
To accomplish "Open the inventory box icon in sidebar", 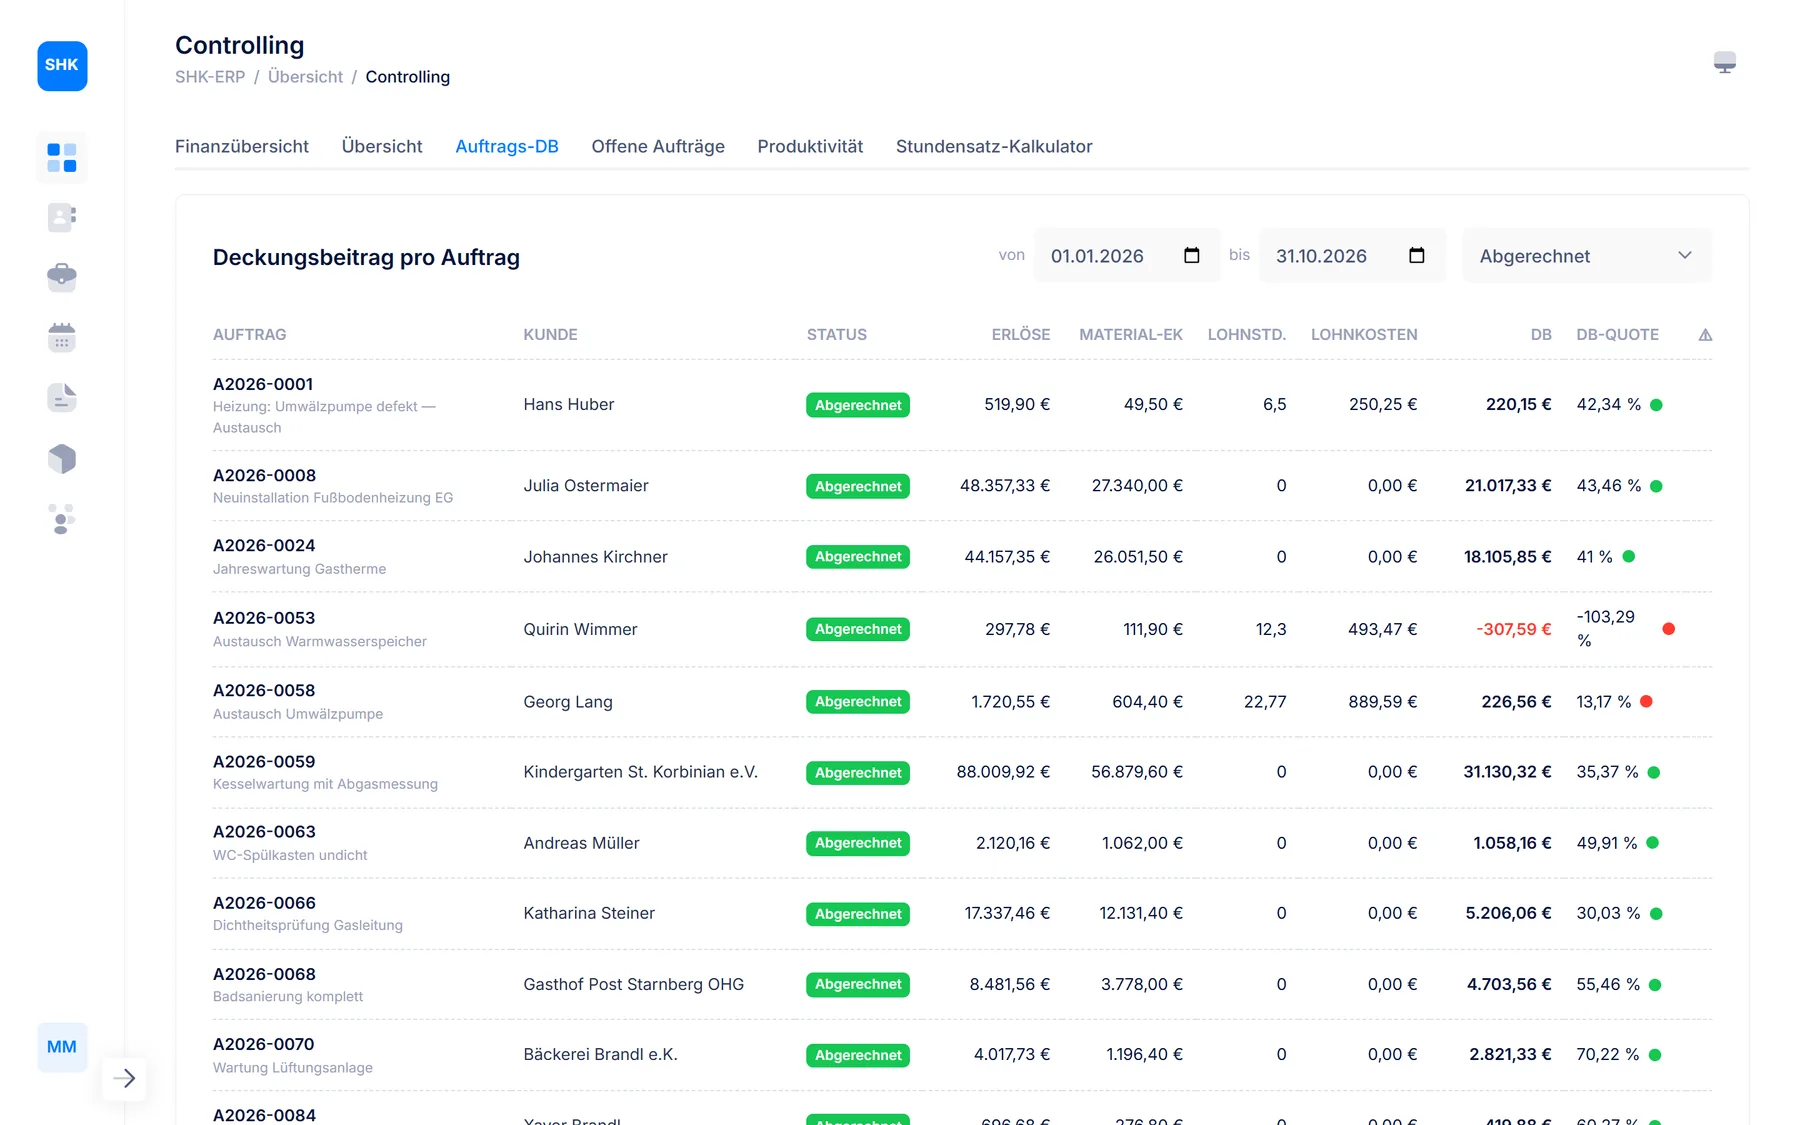I will (62, 459).
